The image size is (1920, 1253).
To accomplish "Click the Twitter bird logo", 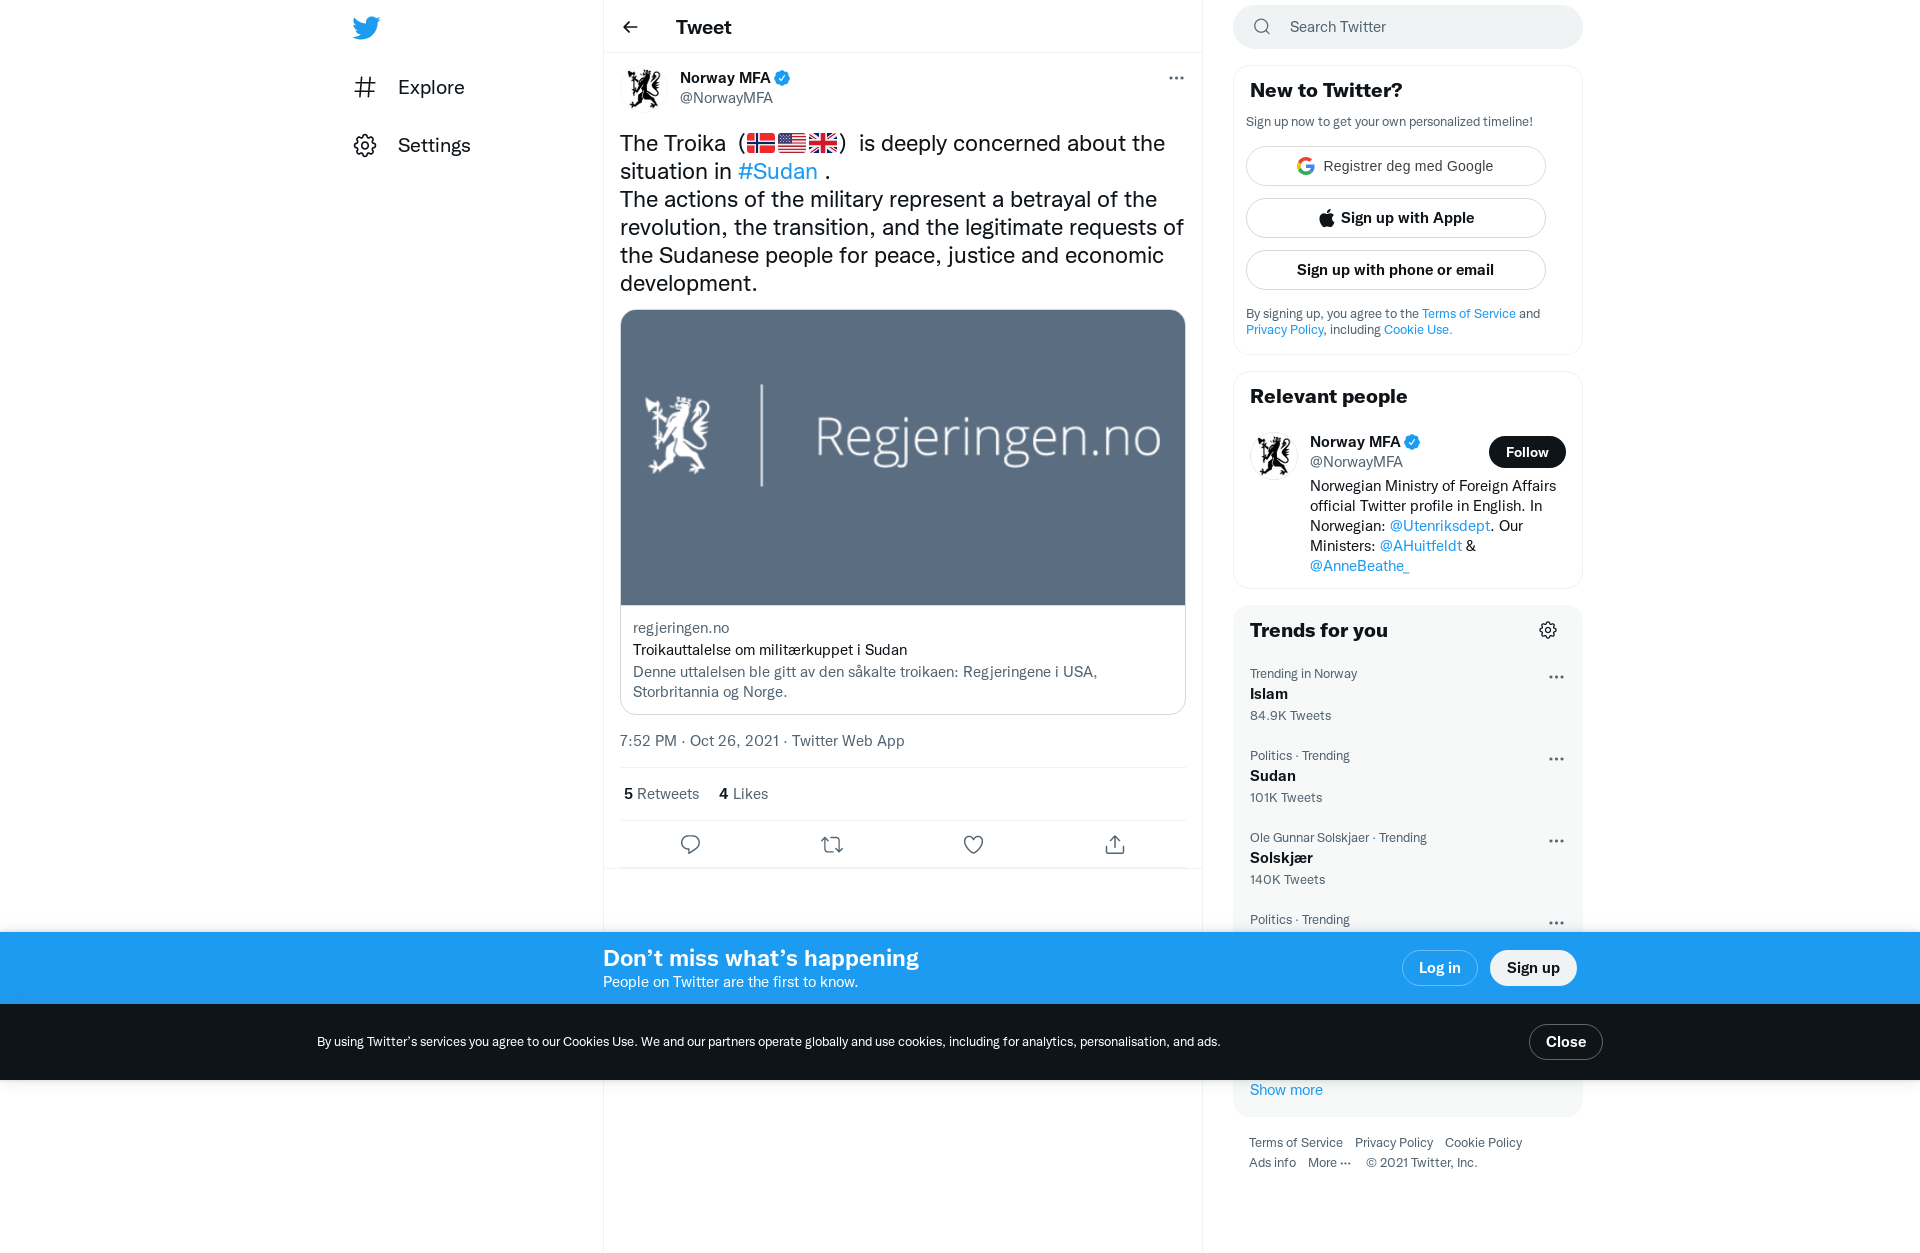I will tap(366, 28).
